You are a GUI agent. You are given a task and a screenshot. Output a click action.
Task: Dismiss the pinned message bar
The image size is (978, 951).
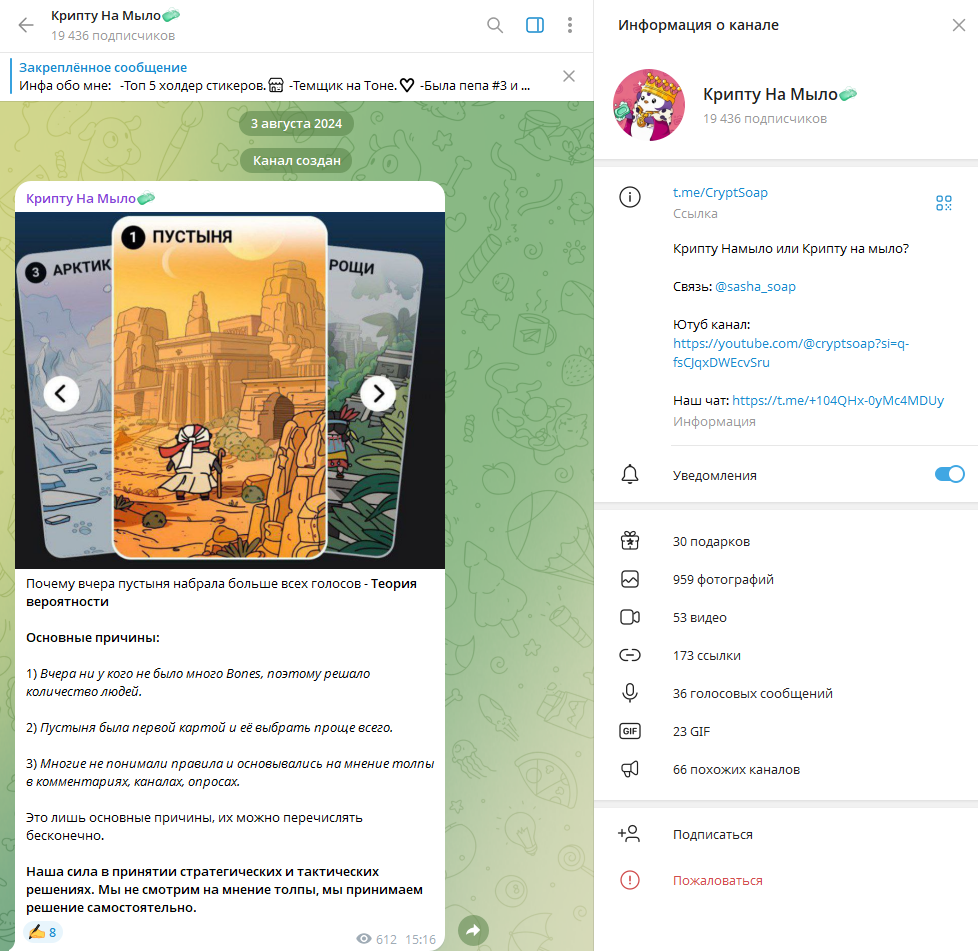[x=569, y=76]
